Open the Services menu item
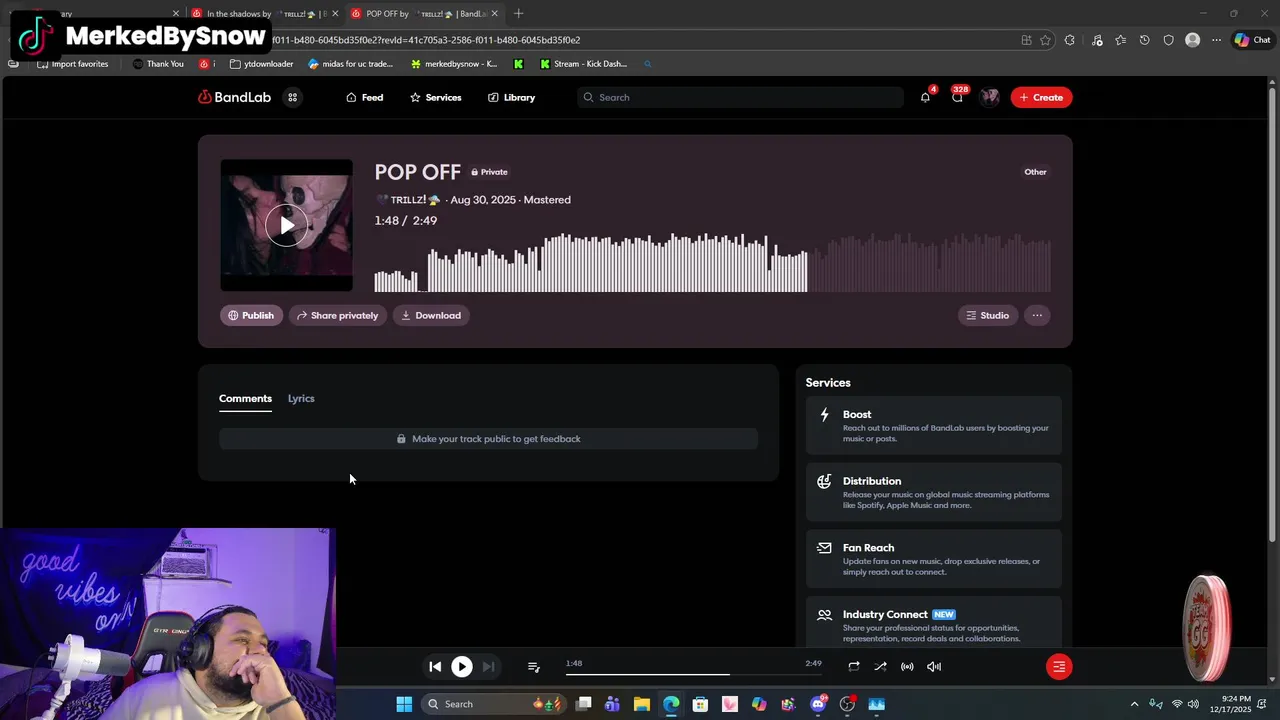The image size is (1280, 720). click(x=435, y=97)
